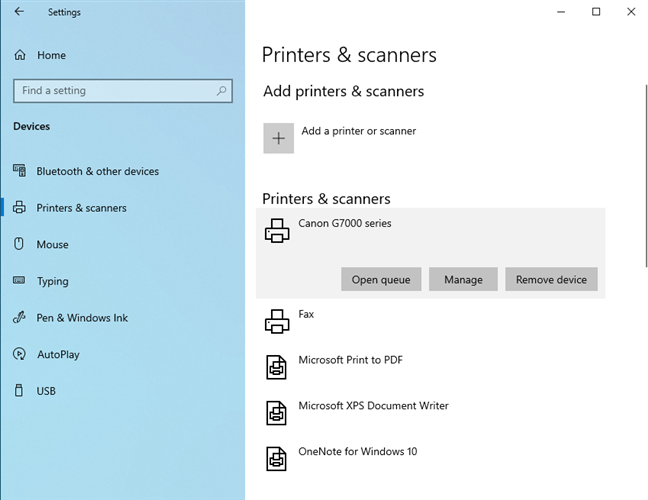The height and width of the screenshot is (500, 648).
Task: Click the back arrow in Settings
Action: tap(19, 12)
